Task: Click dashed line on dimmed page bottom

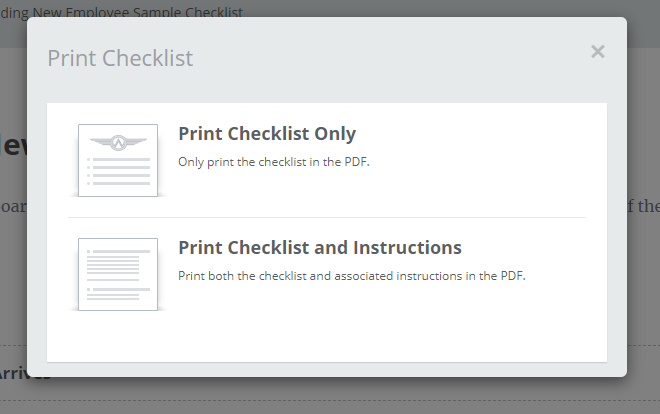Action: tap(330, 401)
